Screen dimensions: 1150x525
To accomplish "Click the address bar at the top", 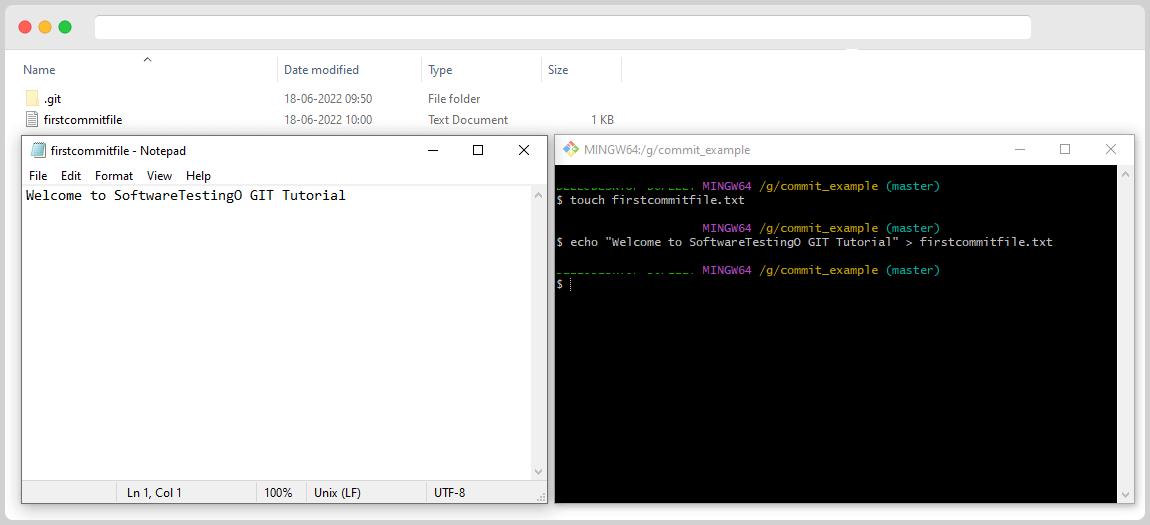I will coord(563,27).
